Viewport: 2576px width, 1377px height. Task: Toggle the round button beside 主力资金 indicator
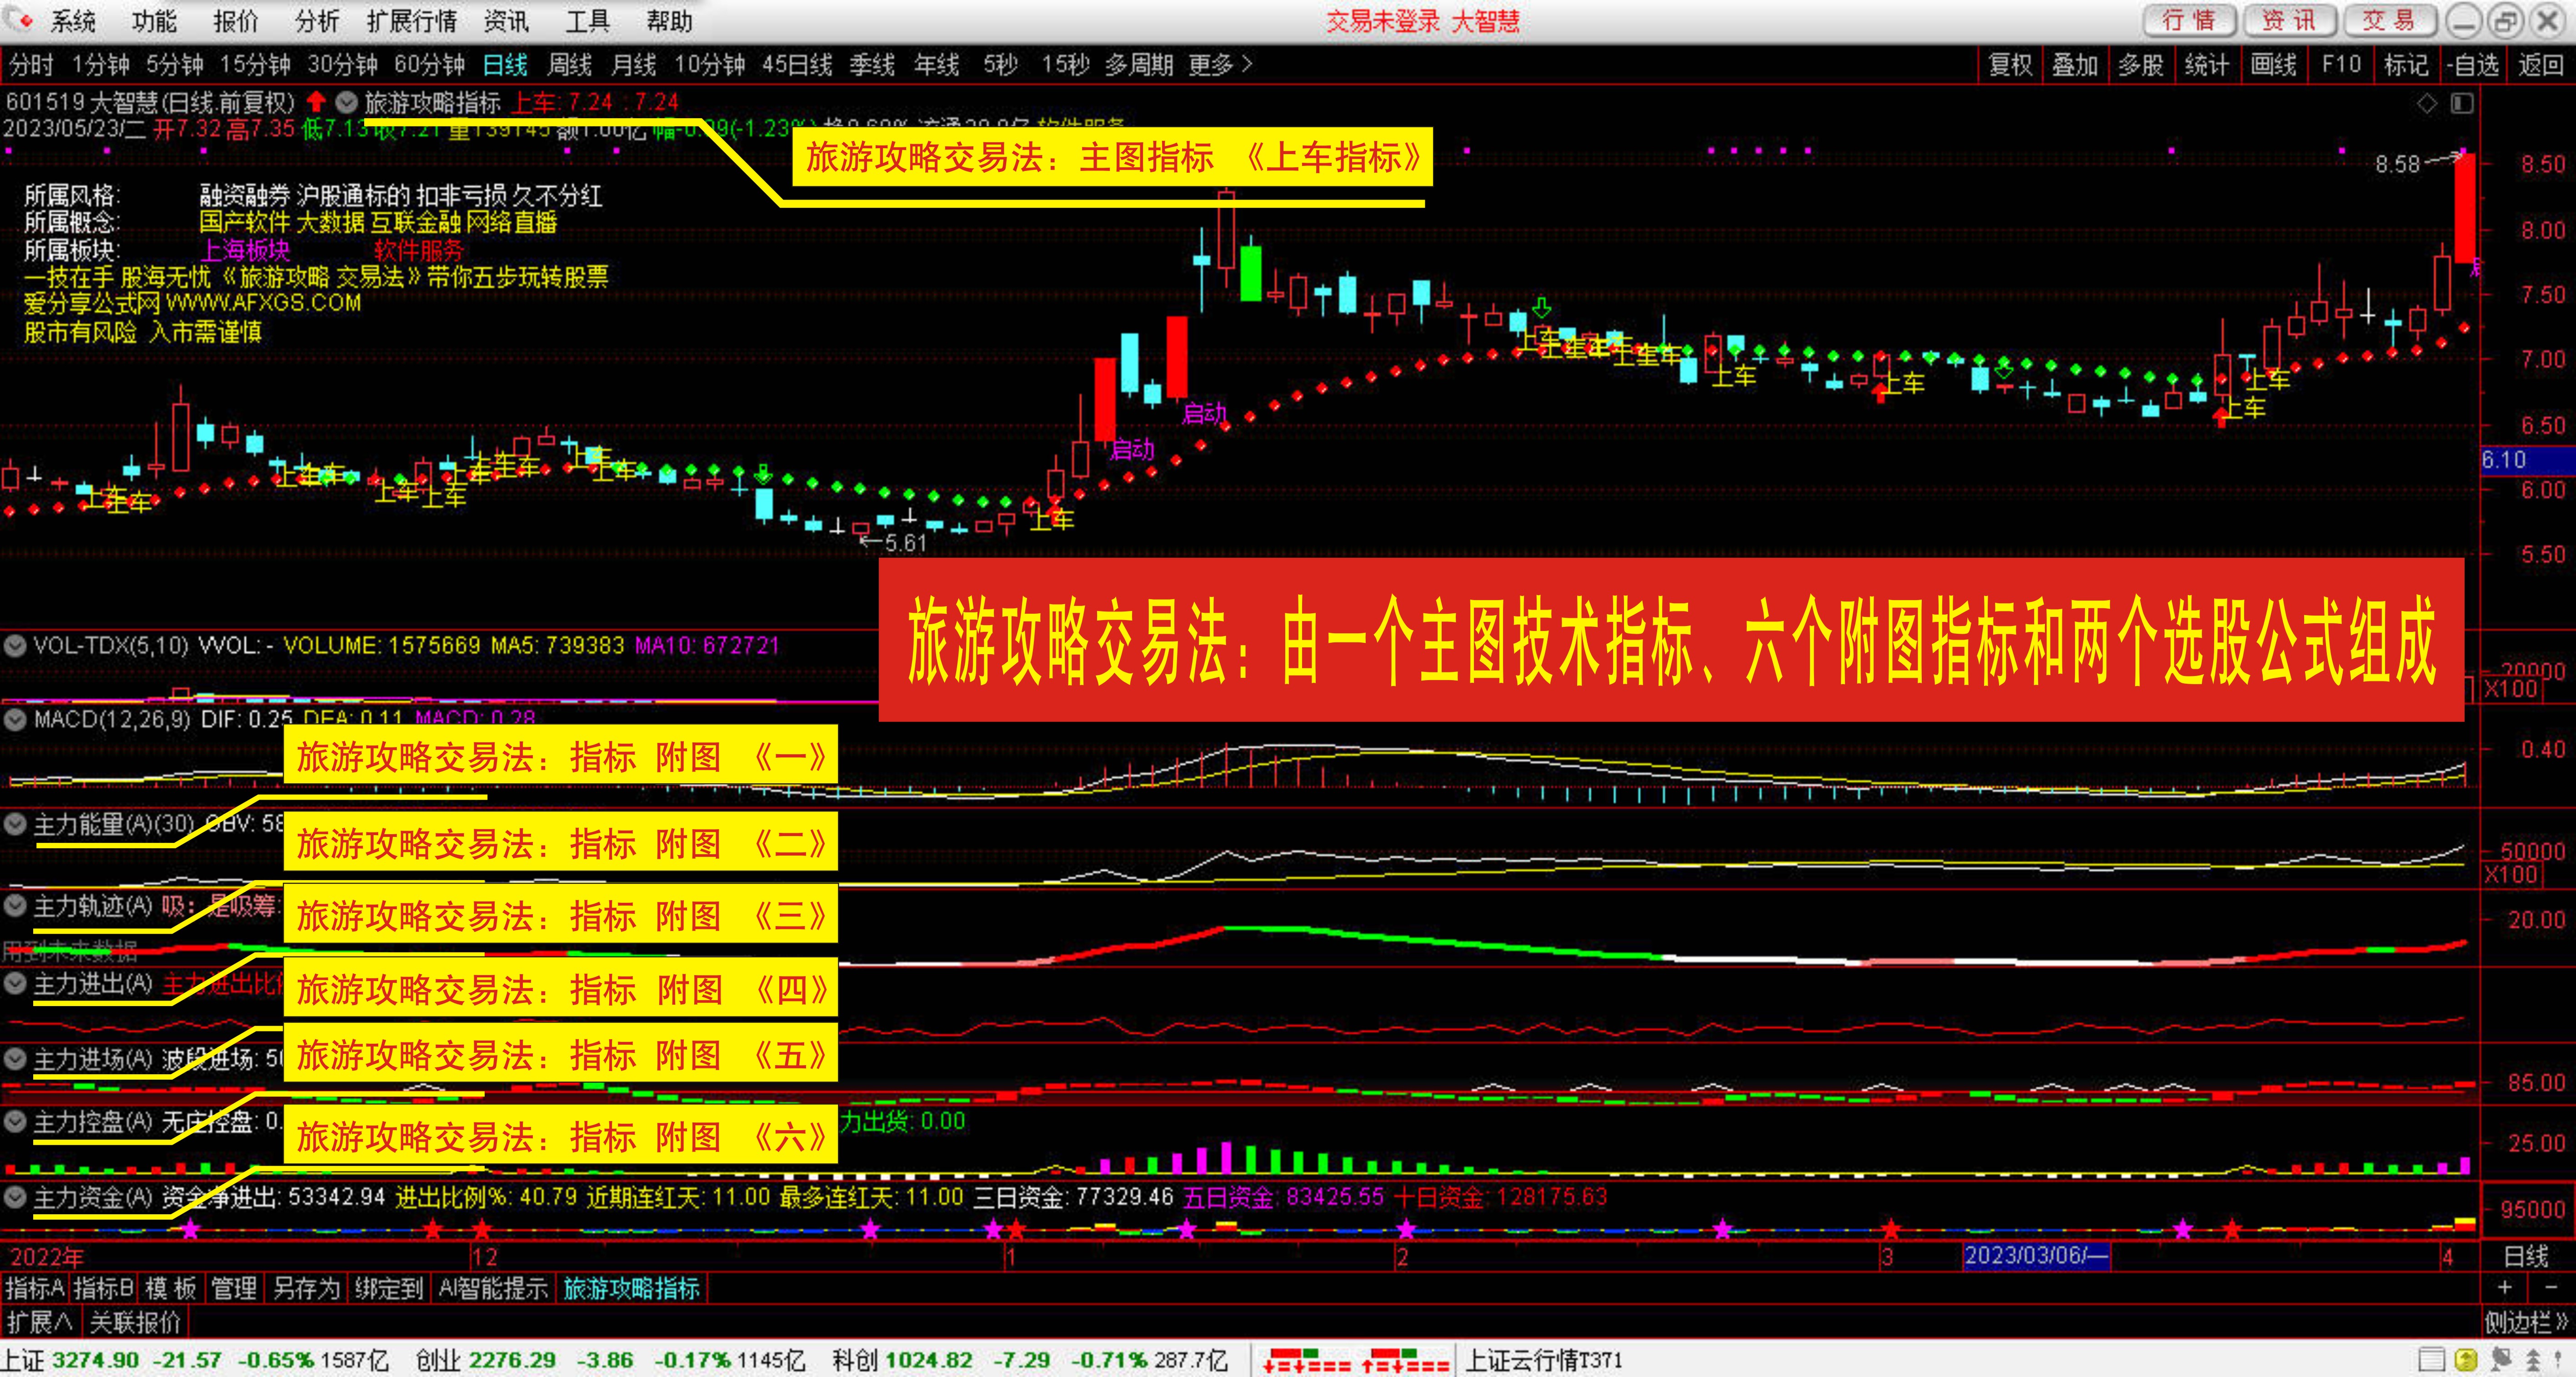15,1197
